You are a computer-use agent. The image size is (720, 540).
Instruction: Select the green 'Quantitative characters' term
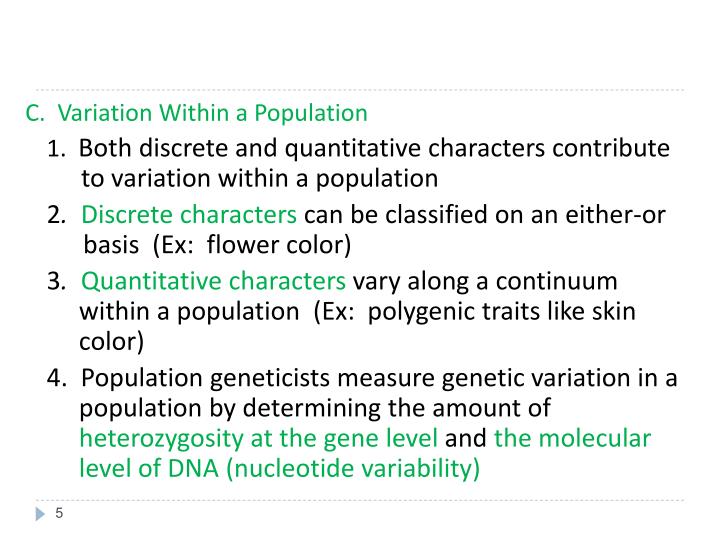[213, 281]
